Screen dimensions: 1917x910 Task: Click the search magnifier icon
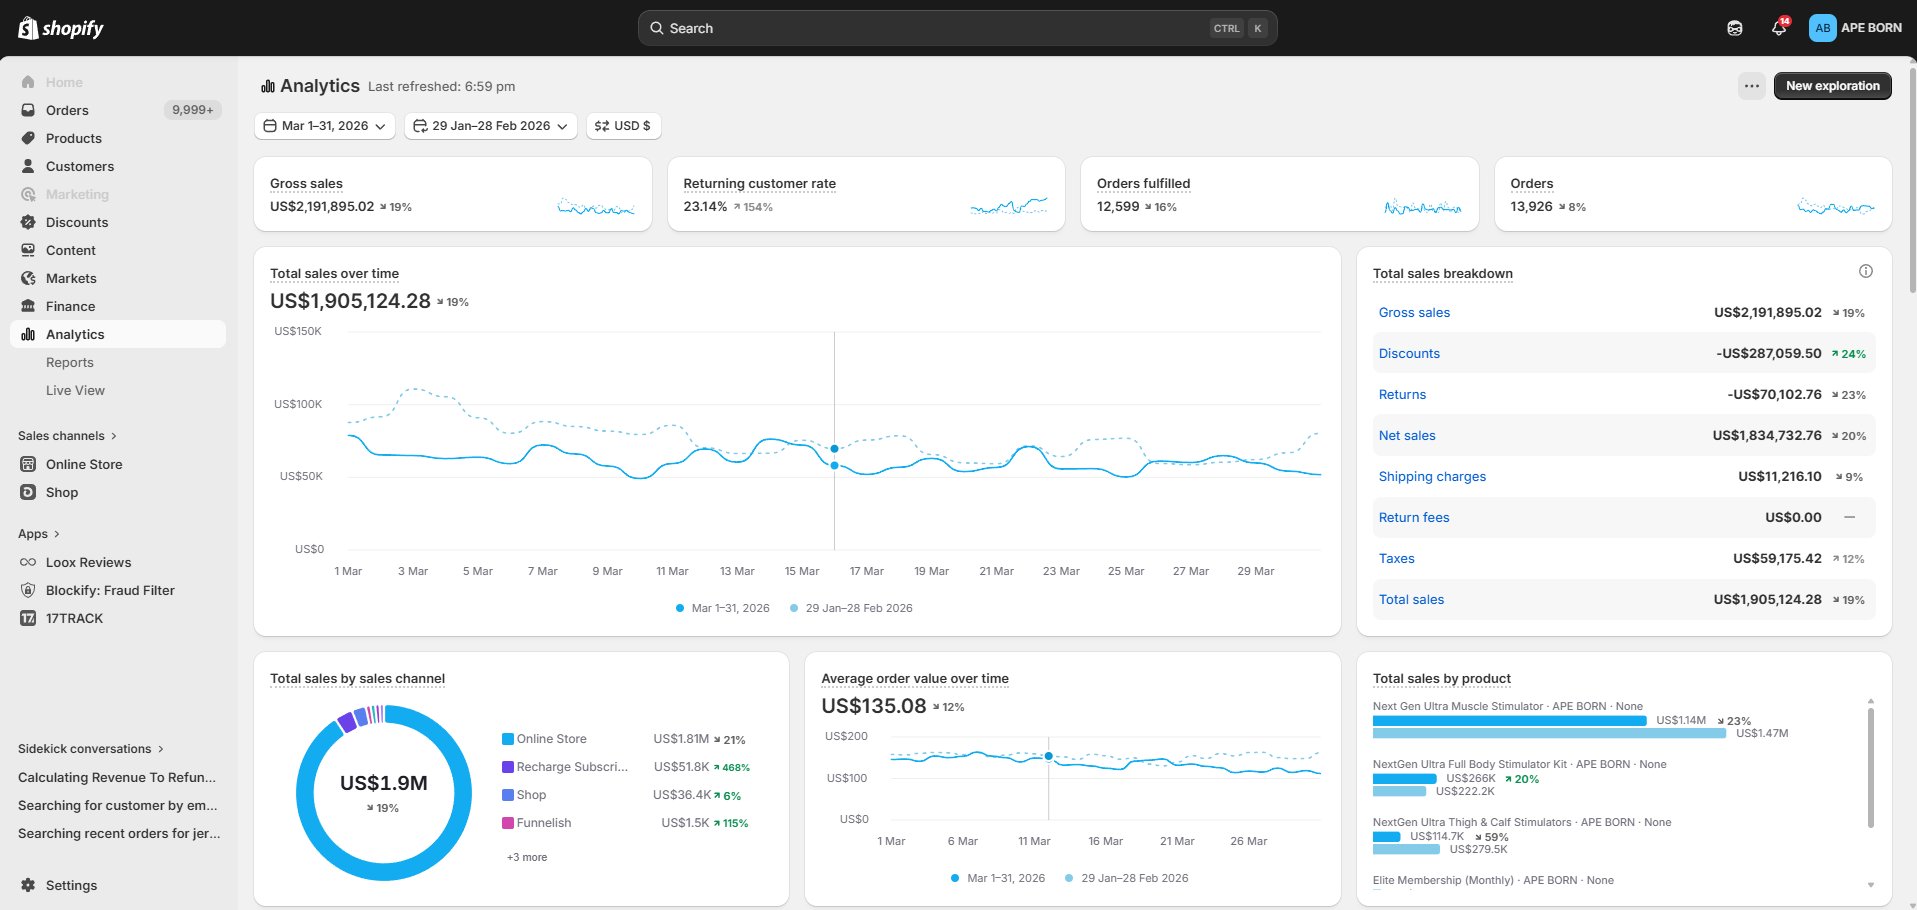657,28
